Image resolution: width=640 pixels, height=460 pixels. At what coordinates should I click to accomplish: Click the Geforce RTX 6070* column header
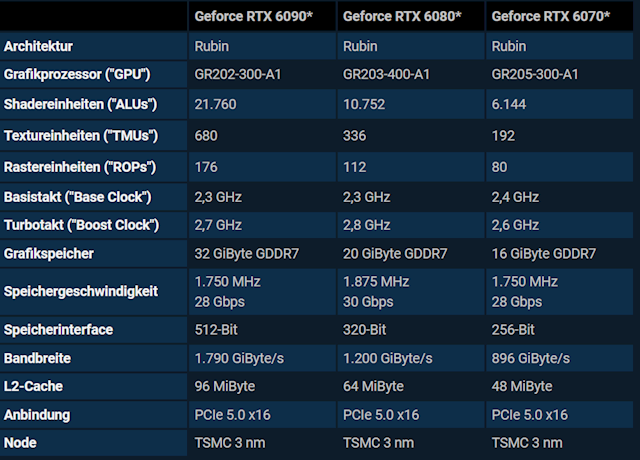click(x=550, y=17)
